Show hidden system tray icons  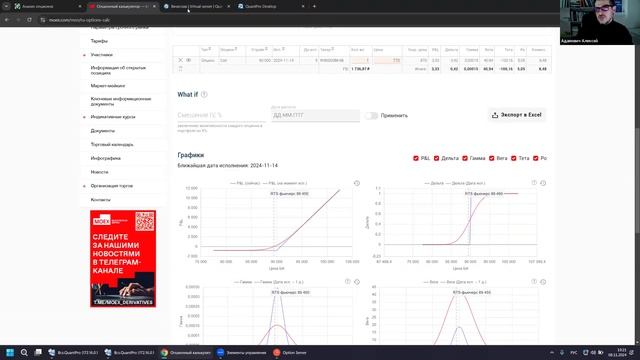[x=552, y=353]
